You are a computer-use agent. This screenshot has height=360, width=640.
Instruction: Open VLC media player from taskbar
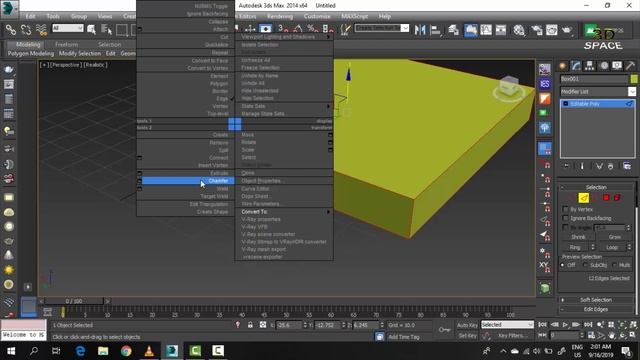(x=149, y=351)
